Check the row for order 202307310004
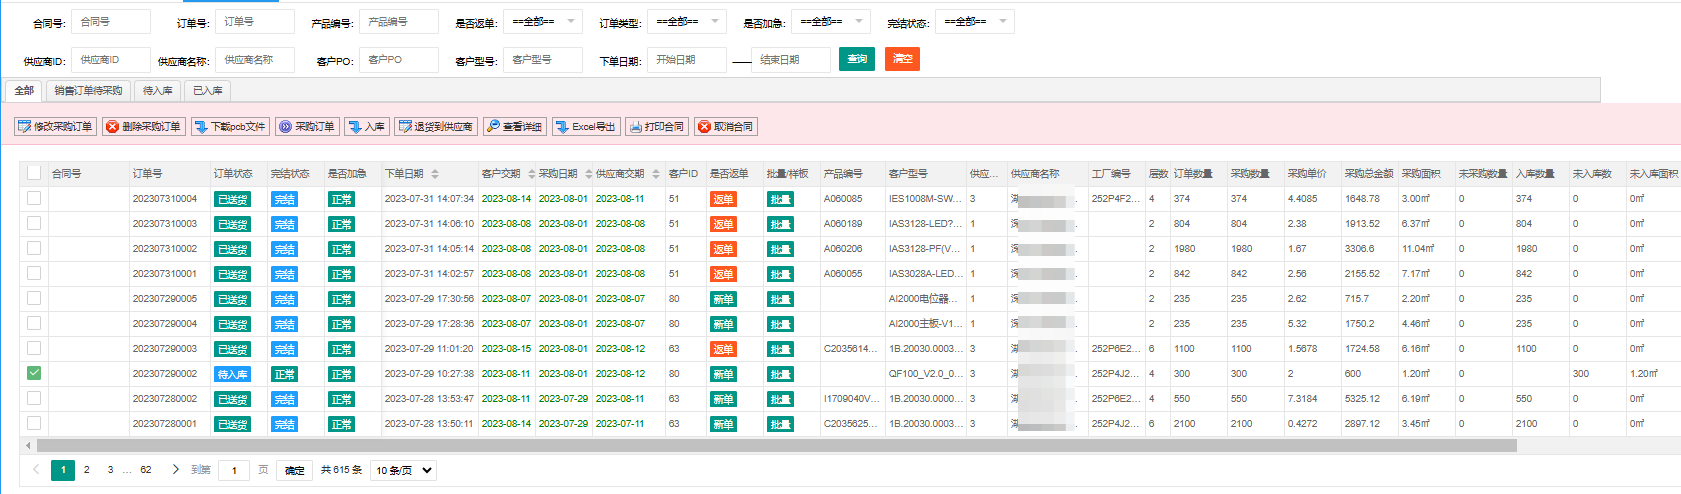Viewport: 1681px width, 494px height. [34, 198]
